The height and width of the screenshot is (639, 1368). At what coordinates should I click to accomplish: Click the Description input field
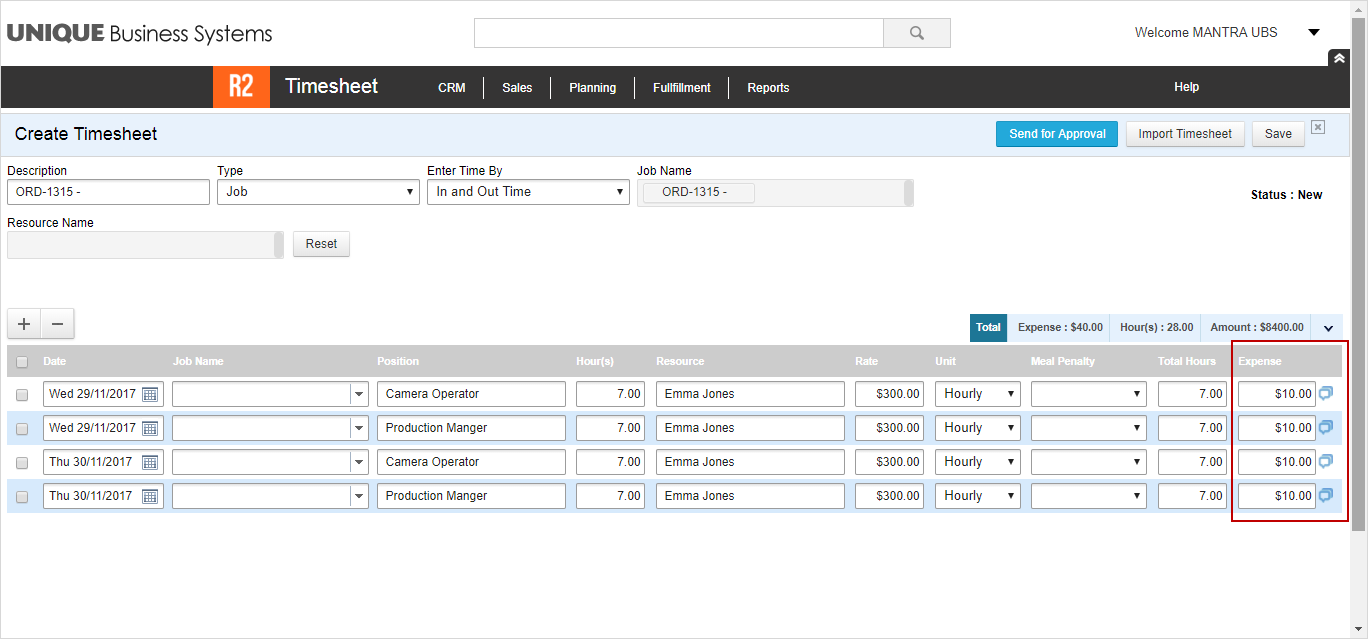coord(108,192)
